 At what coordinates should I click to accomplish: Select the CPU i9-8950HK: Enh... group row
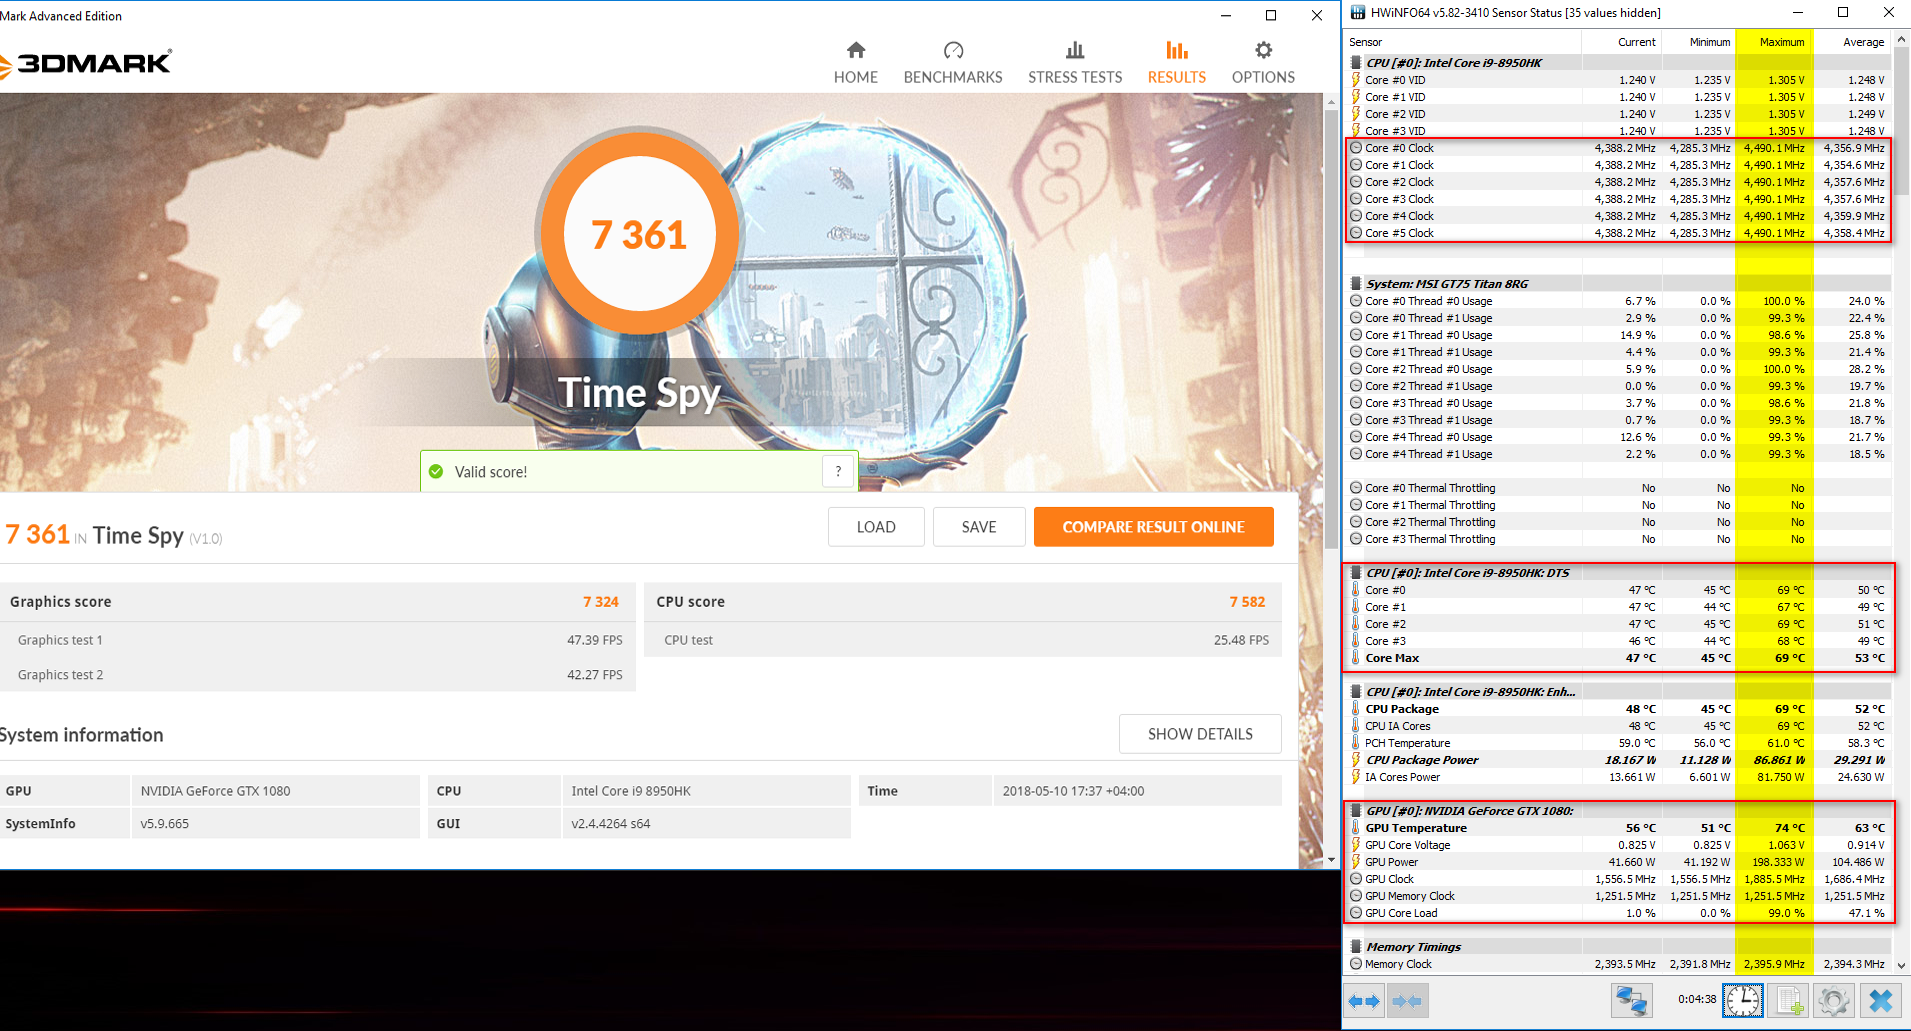coord(1618,692)
